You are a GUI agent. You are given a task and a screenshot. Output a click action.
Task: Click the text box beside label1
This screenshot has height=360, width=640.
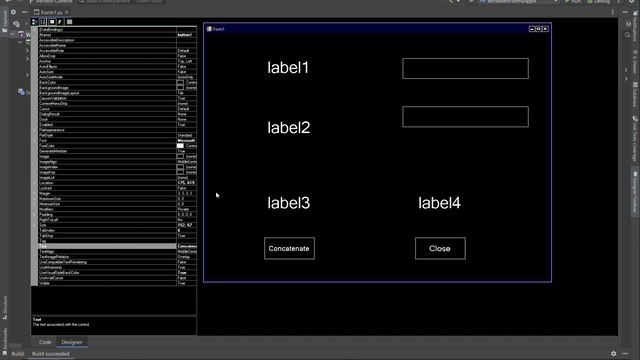pos(465,68)
